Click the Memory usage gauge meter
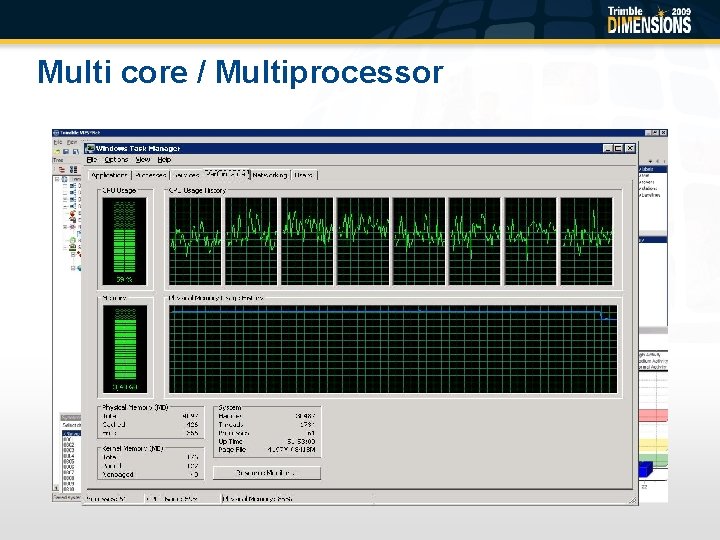The height and width of the screenshot is (540, 720). click(x=125, y=349)
